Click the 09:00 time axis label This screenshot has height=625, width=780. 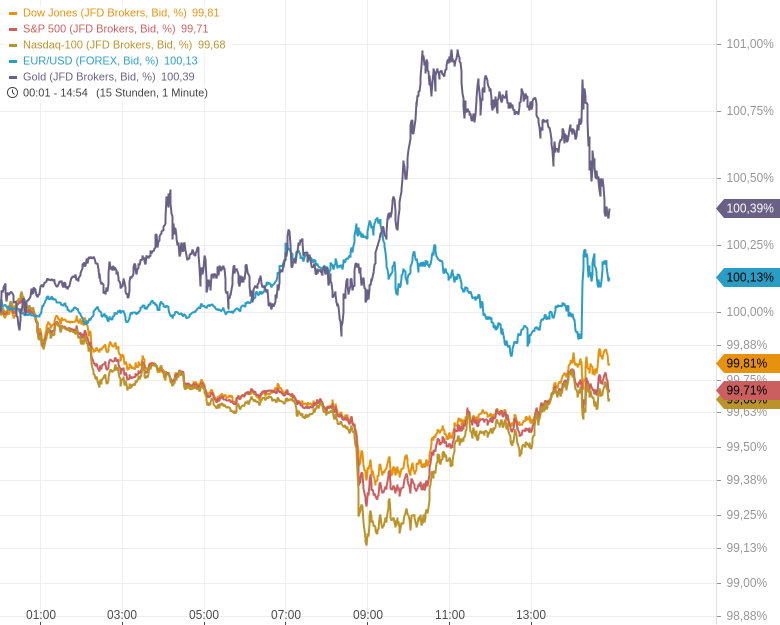(x=368, y=615)
